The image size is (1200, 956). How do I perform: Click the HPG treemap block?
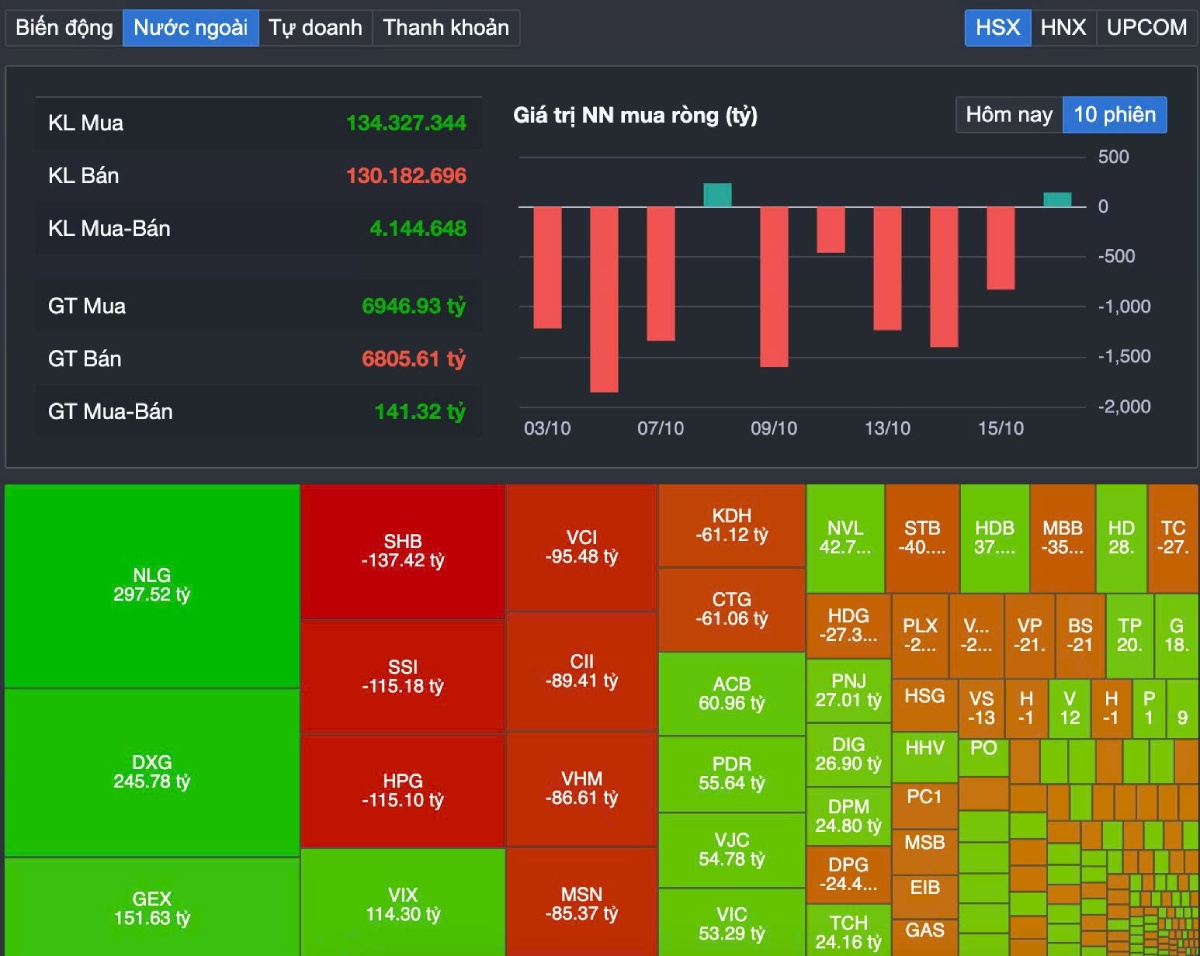pos(402,790)
